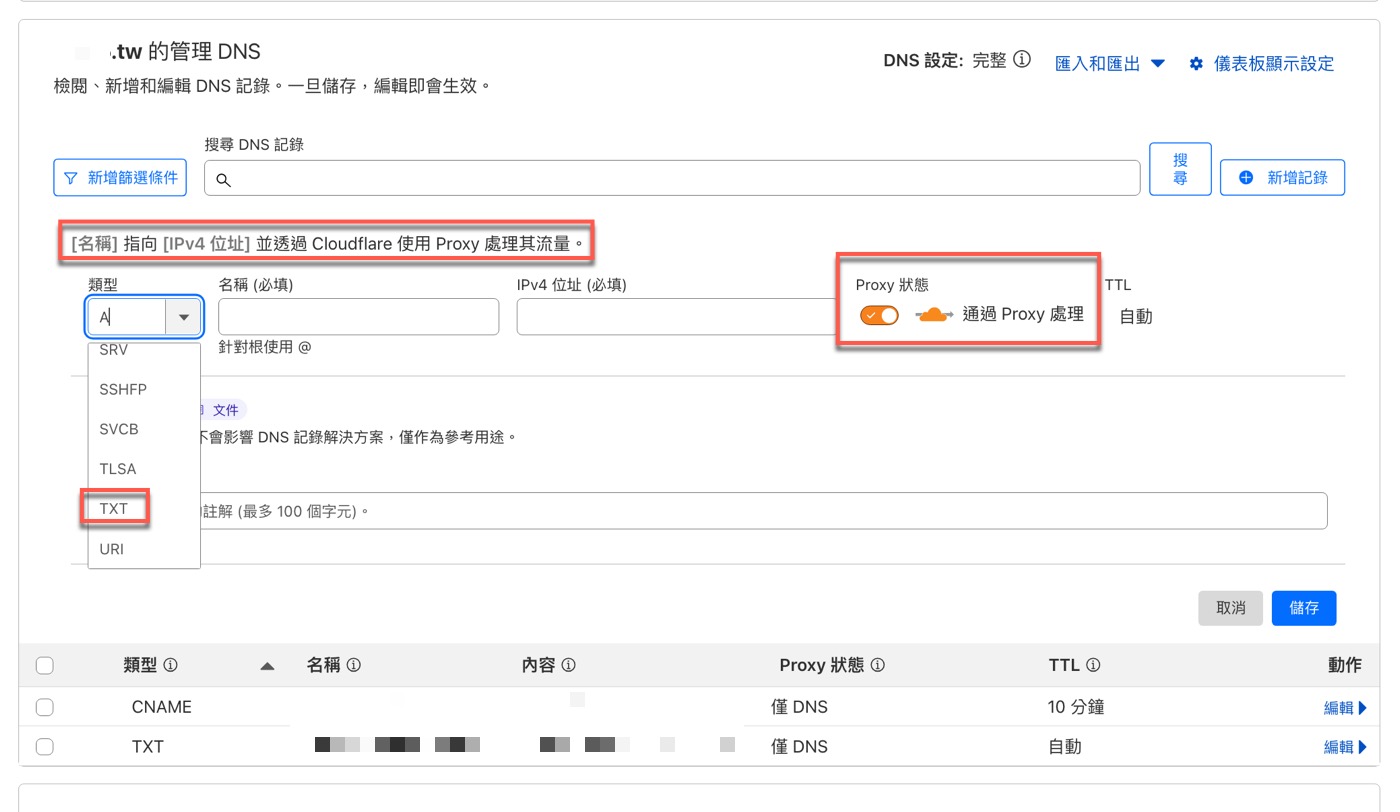The width and height of the screenshot is (1400, 812).
Task: Select TXT in the type list
Action: (x=144, y=508)
